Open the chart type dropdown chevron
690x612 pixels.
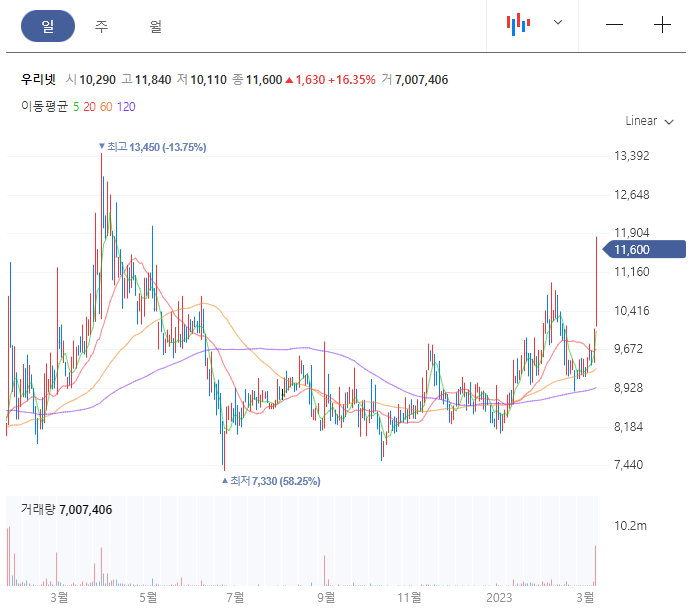(x=558, y=22)
